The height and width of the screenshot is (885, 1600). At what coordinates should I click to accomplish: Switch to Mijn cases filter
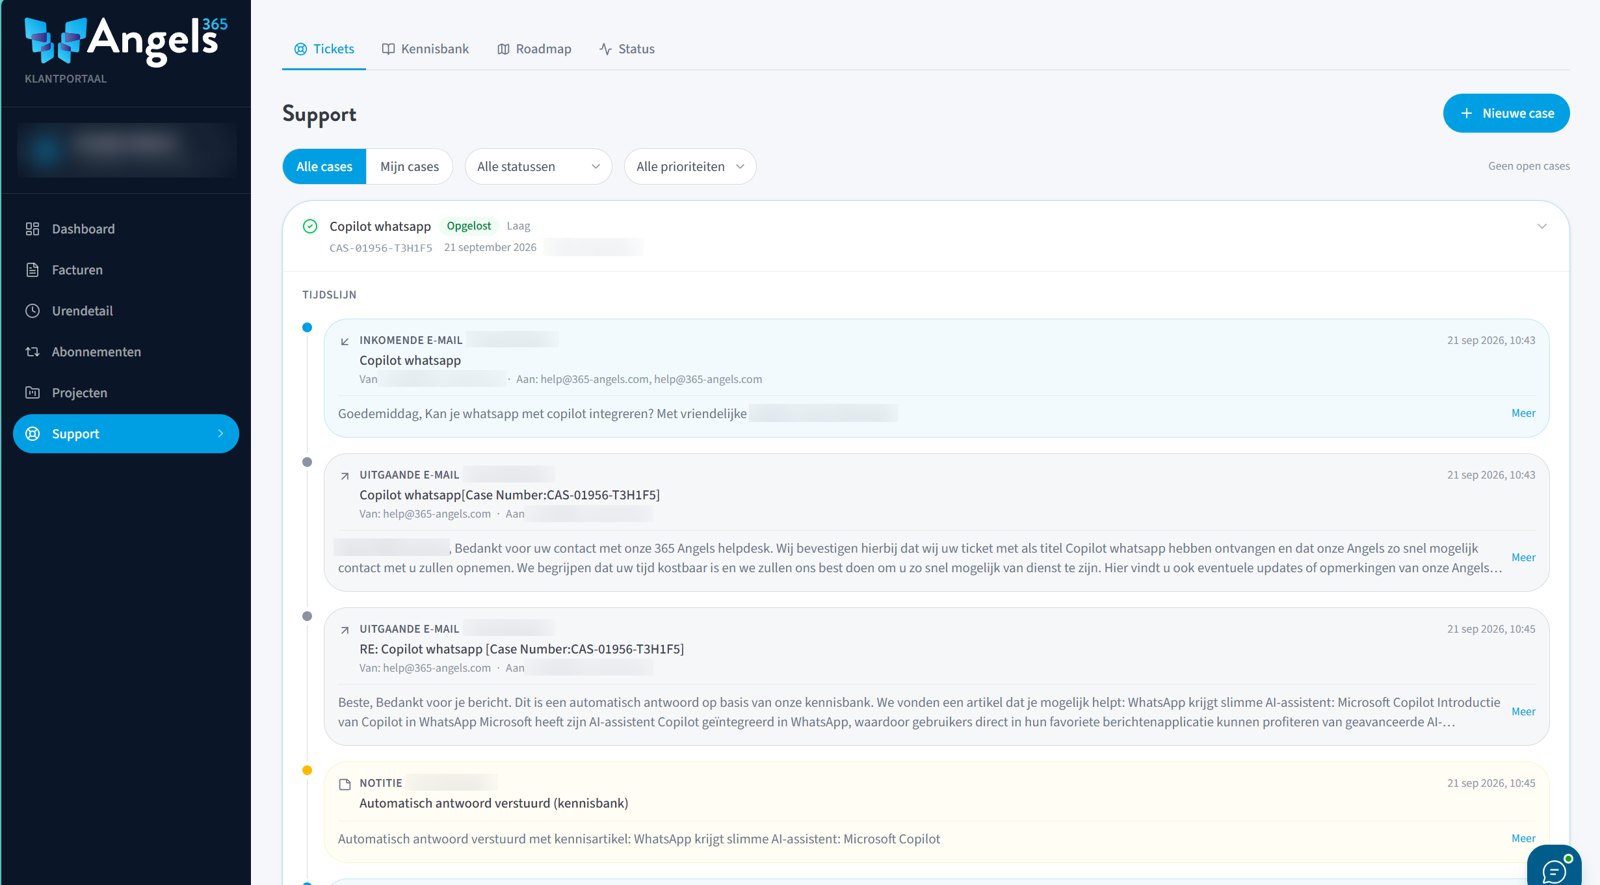tap(409, 167)
